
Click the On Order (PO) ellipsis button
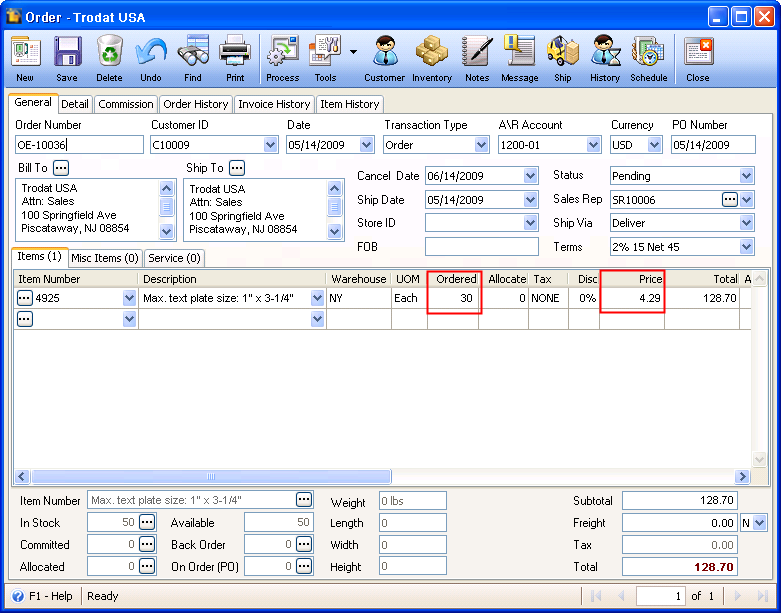tap(304, 566)
